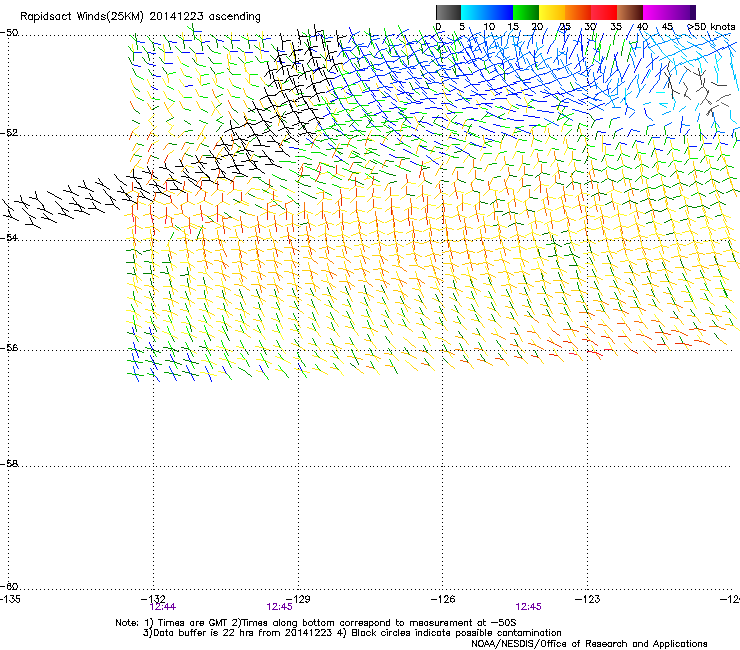
Task: Click the cyan 5 knots legend swatch
Action: (x=474, y=12)
